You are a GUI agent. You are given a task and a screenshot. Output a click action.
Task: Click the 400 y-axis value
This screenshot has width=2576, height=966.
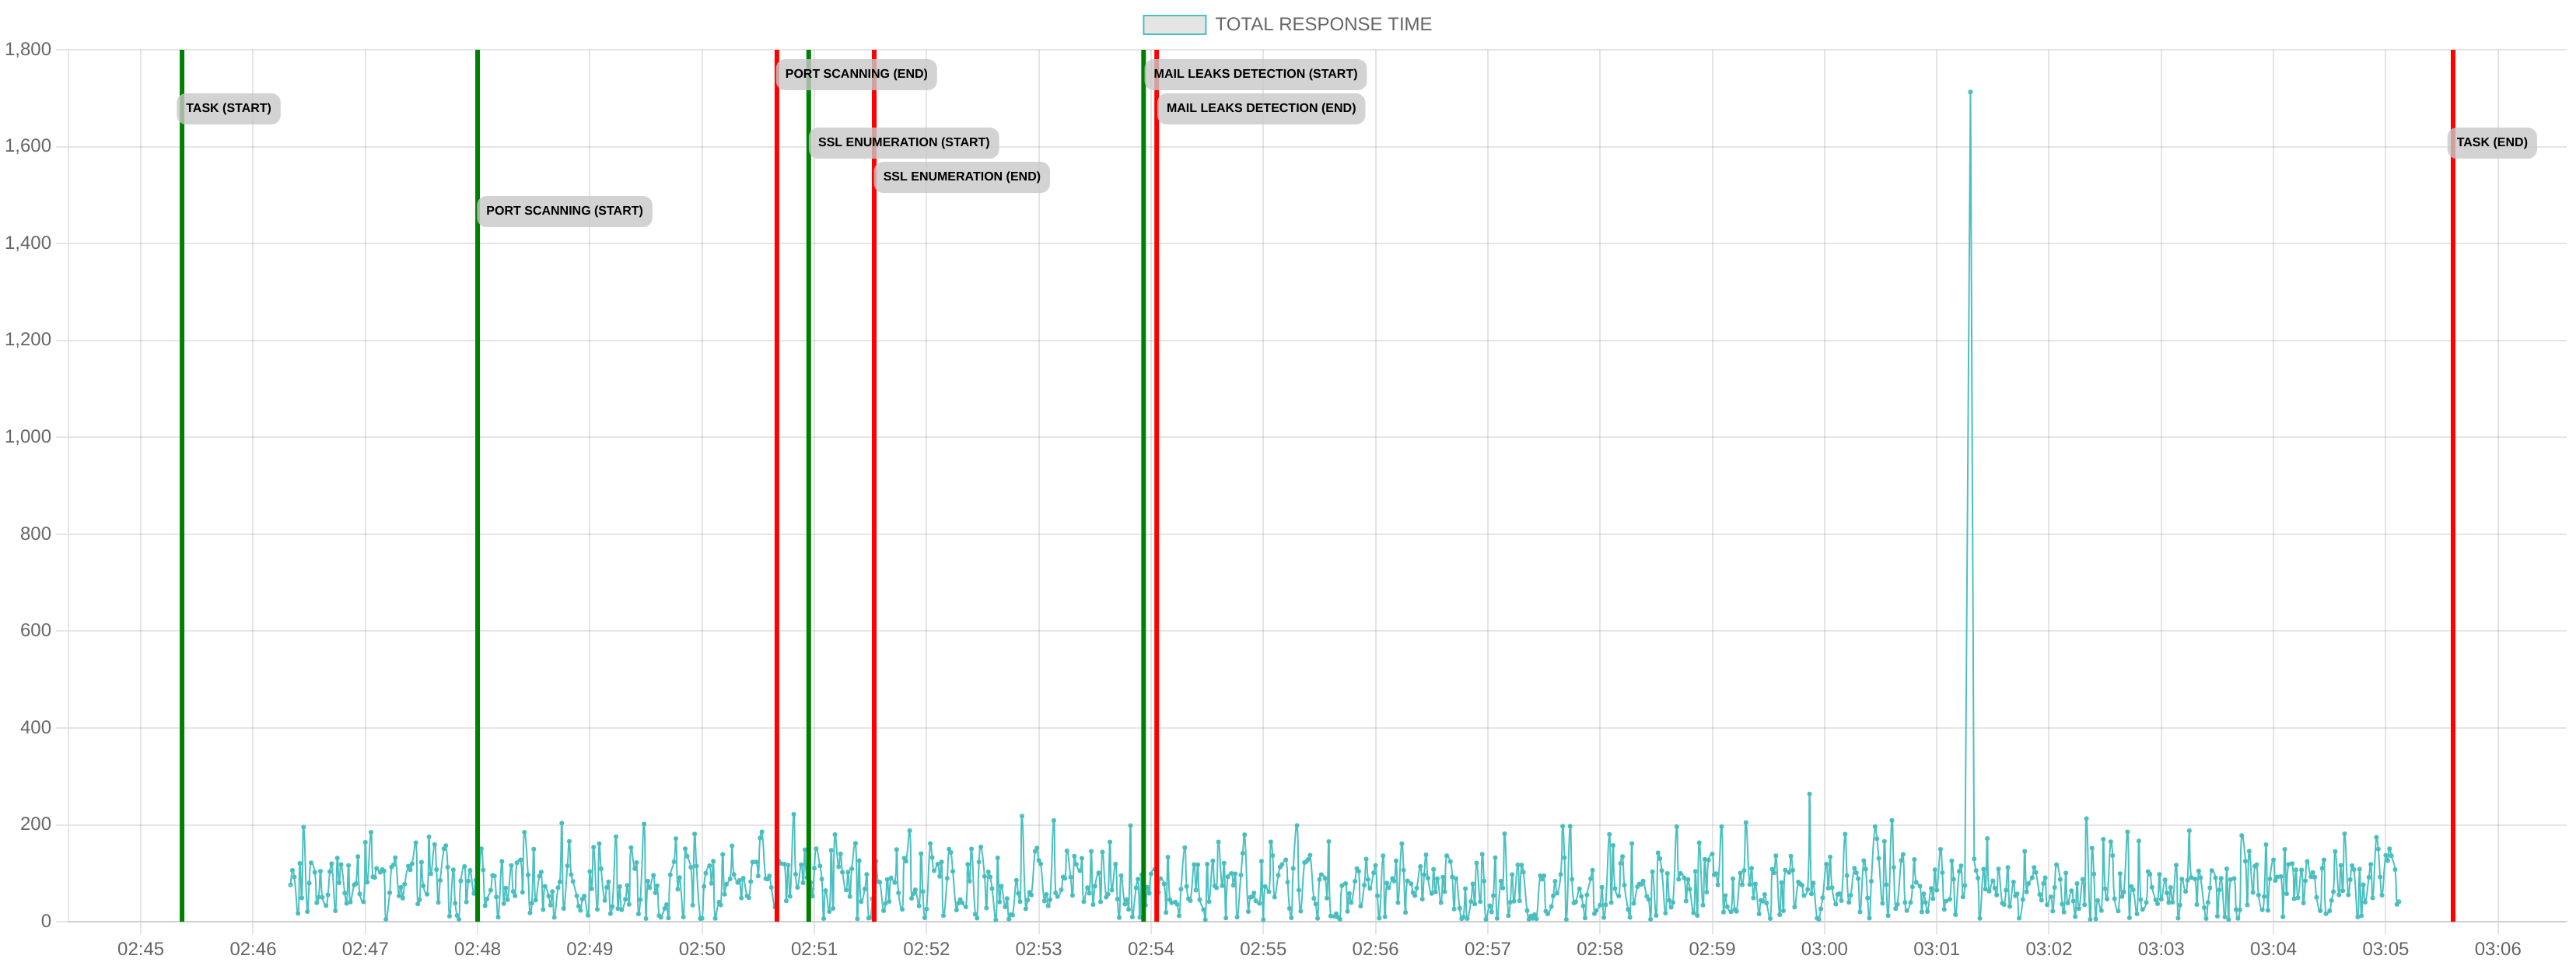tap(35, 728)
